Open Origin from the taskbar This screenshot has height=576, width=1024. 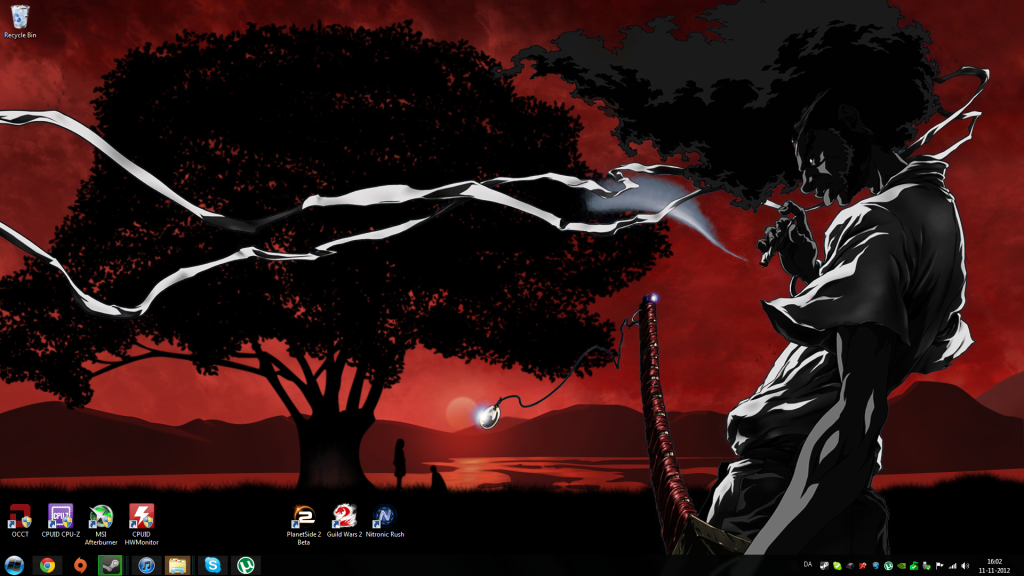[x=80, y=565]
